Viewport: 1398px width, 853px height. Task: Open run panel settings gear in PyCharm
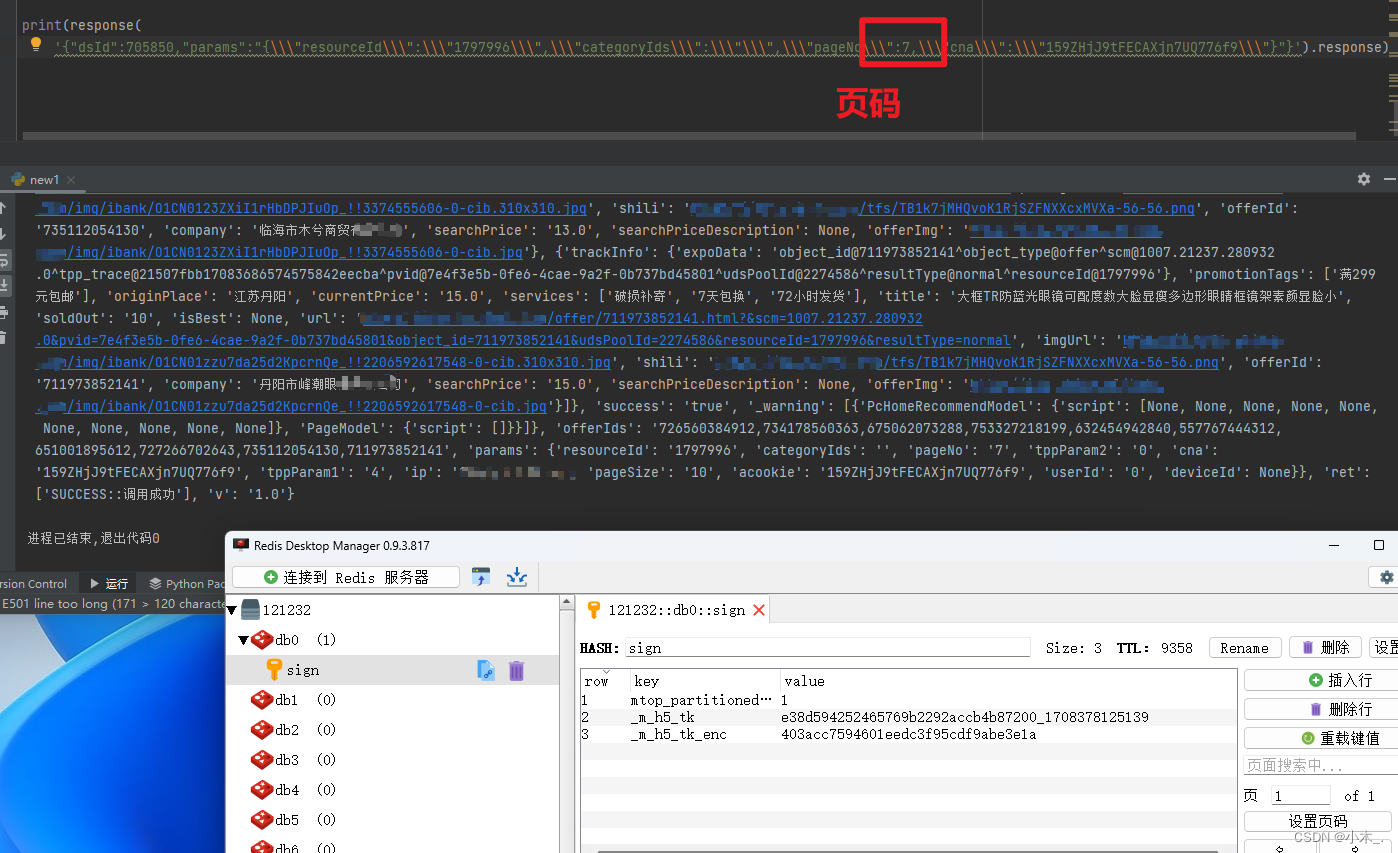pyautogui.click(x=1364, y=179)
